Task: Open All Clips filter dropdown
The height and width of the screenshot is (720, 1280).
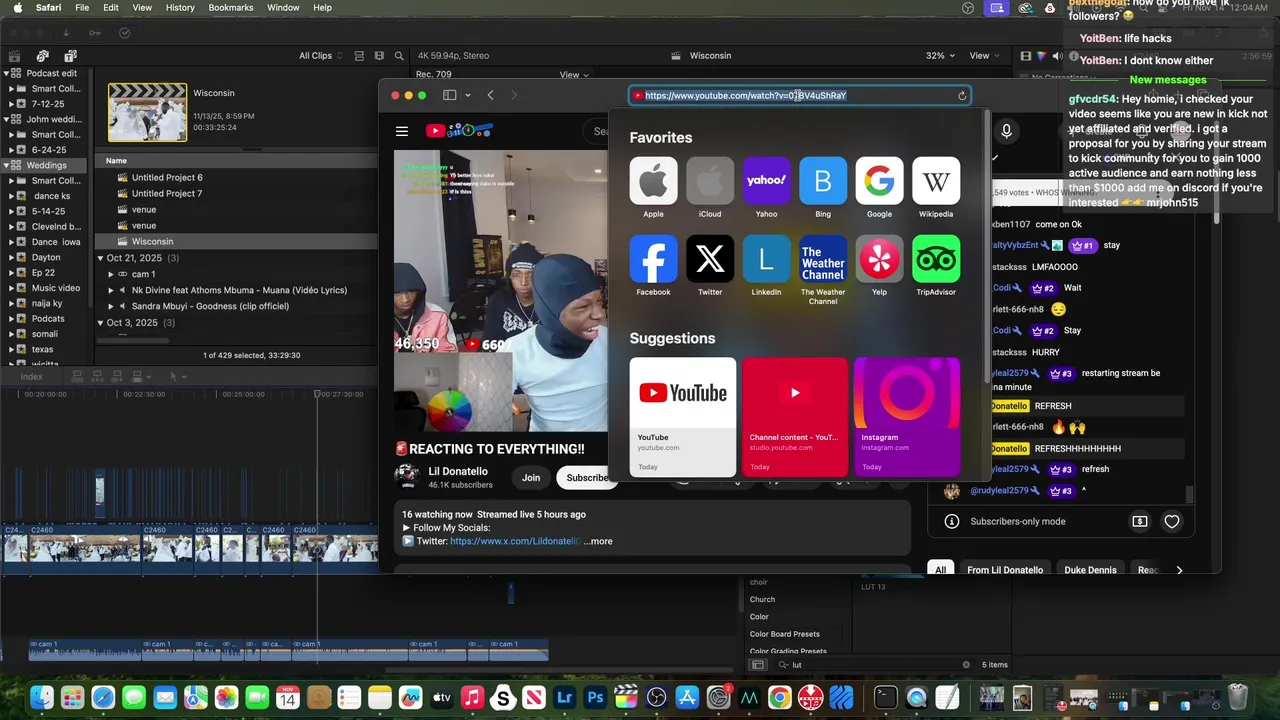Action: tap(321, 56)
